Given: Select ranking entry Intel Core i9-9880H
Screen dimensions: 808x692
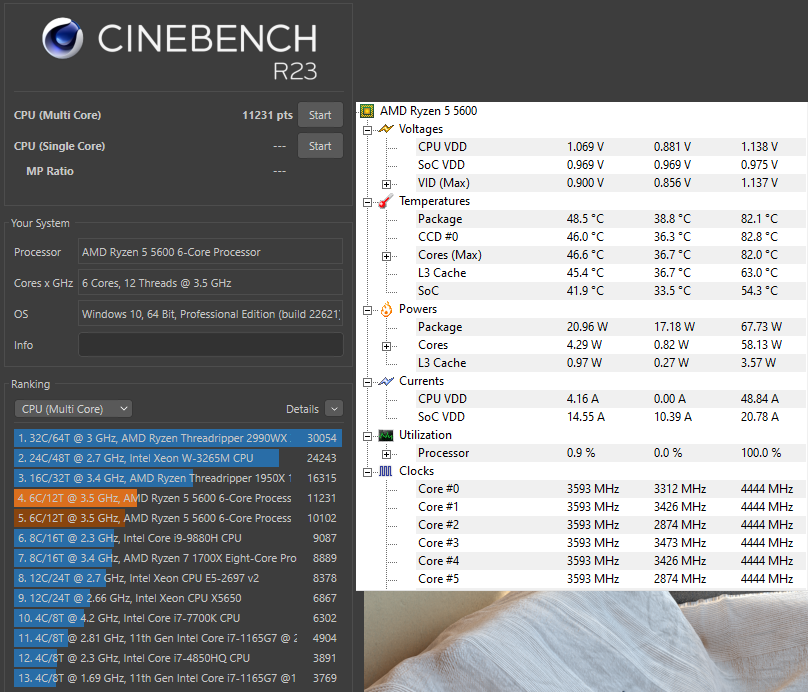Looking at the screenshot, I should pyautogui.click(x=178, y=538).
